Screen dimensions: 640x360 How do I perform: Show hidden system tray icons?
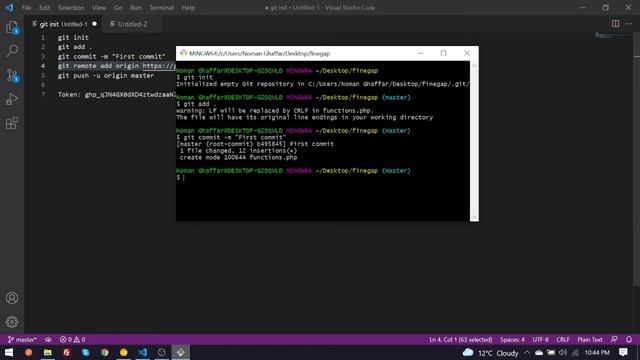coord(527,353)
